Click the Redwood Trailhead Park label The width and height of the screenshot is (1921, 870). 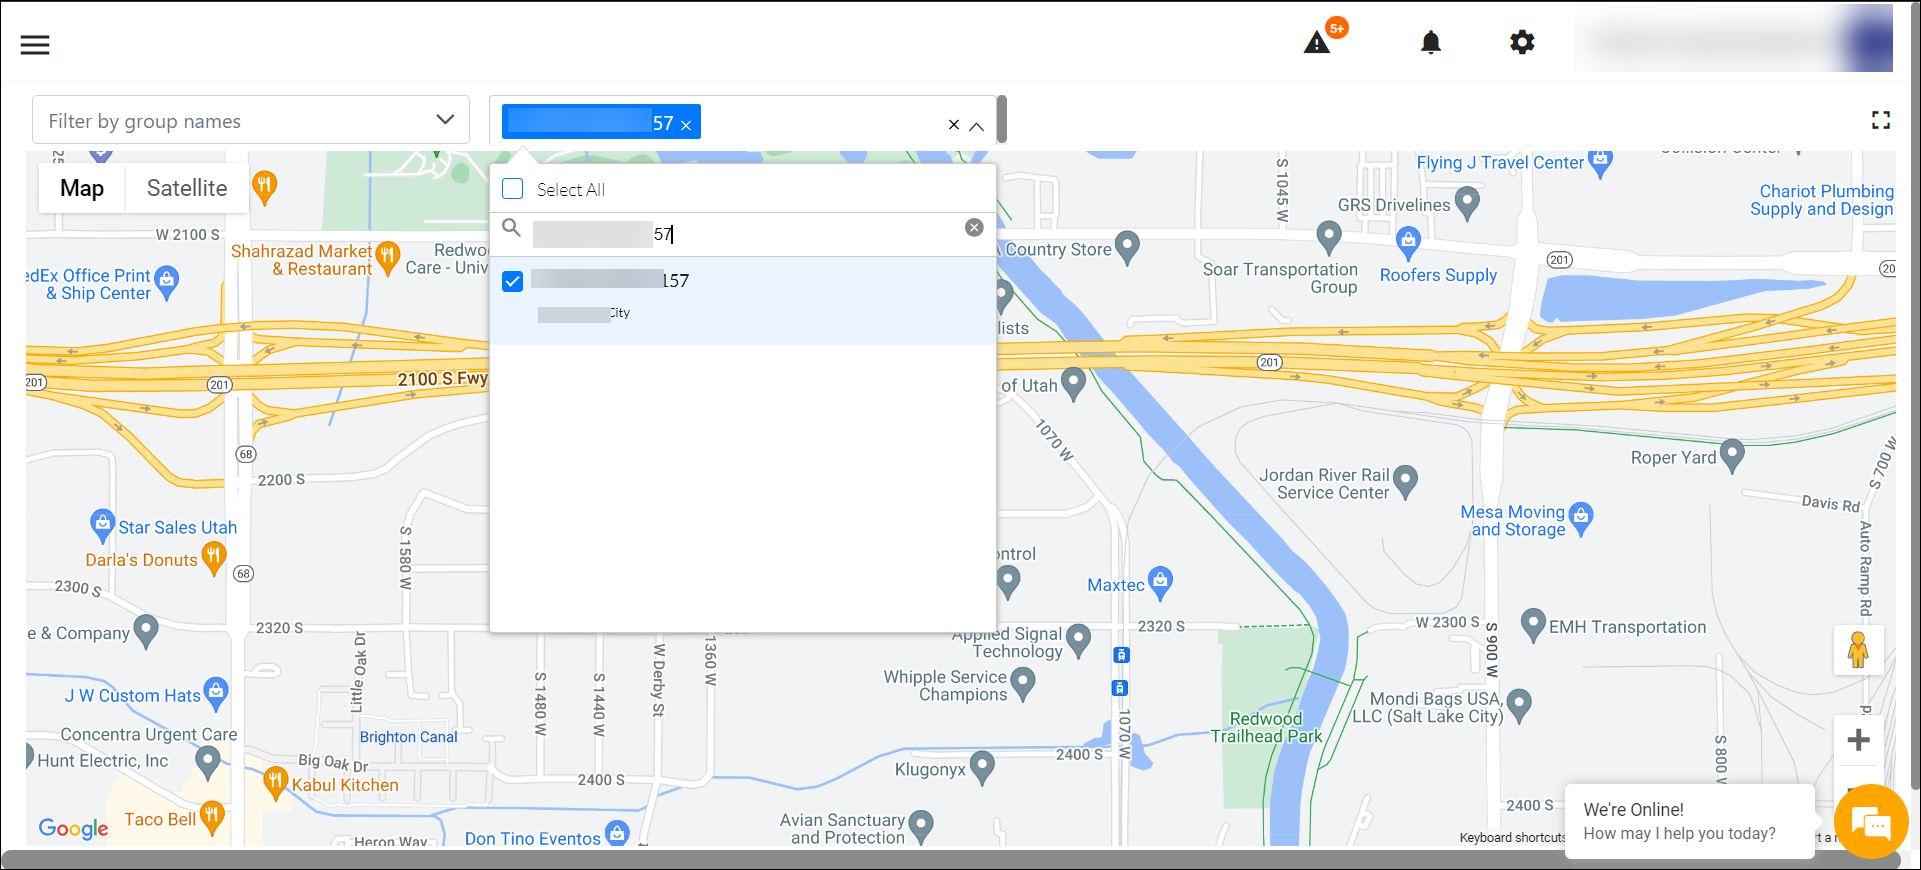(1266, 727)
